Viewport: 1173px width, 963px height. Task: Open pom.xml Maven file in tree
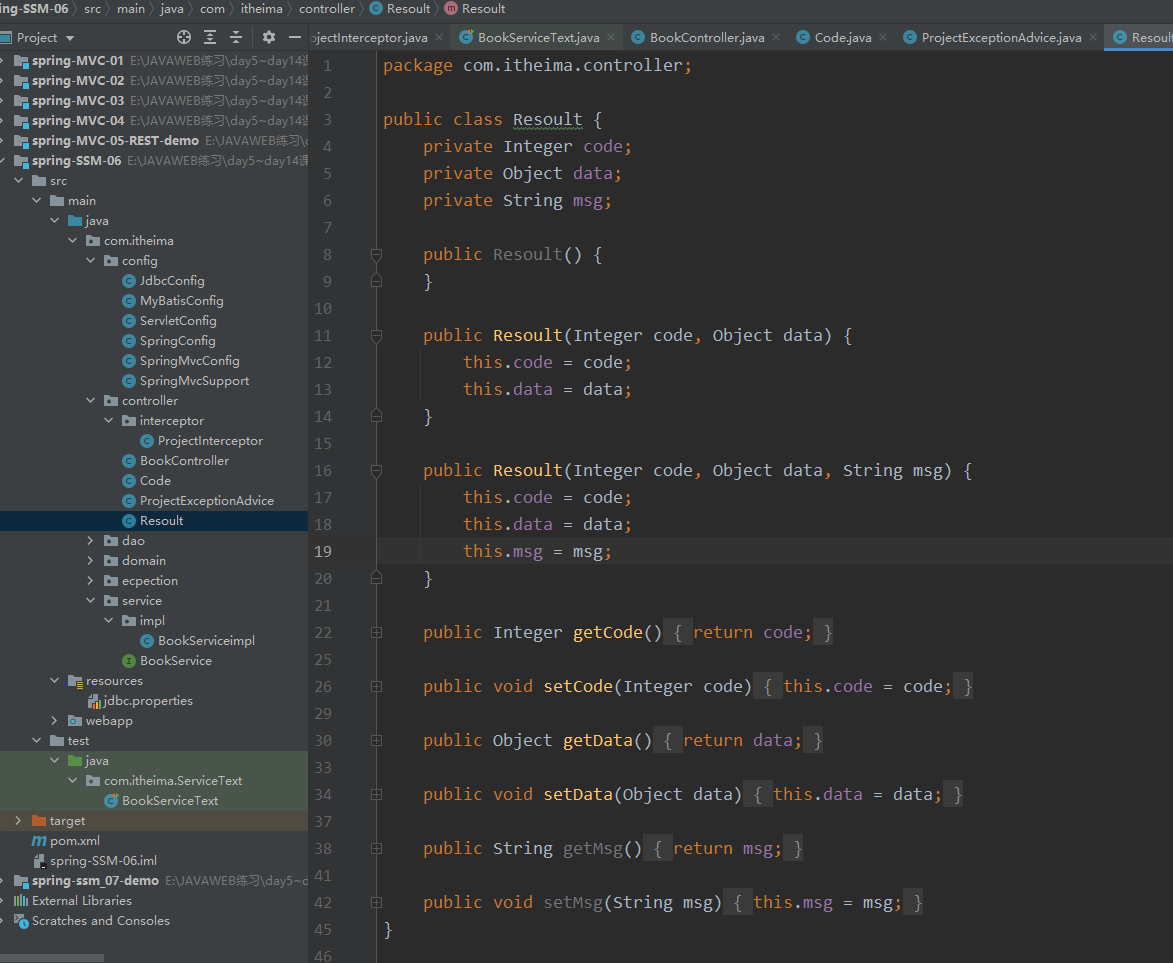[x=75, y=840]
